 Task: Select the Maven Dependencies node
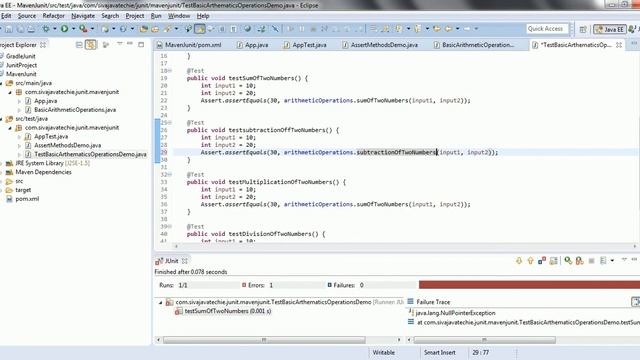pos(43,172)
